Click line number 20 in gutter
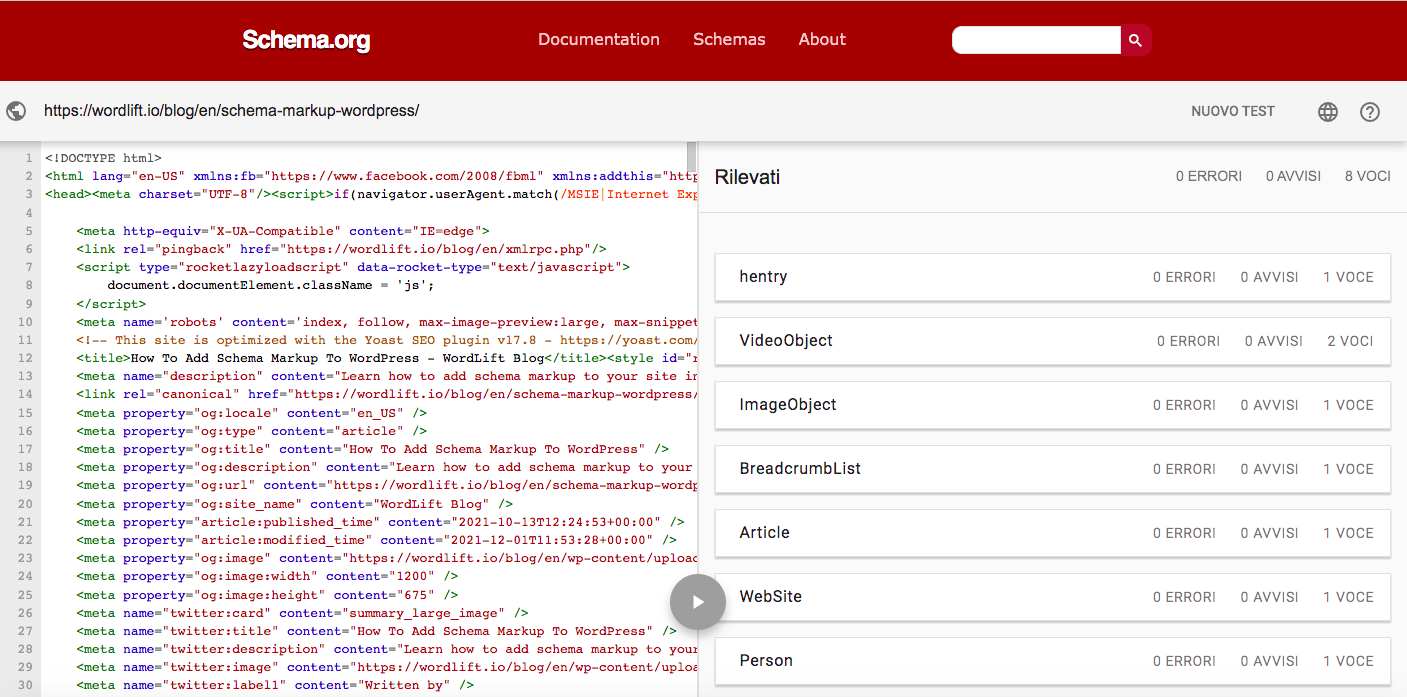 25,504
